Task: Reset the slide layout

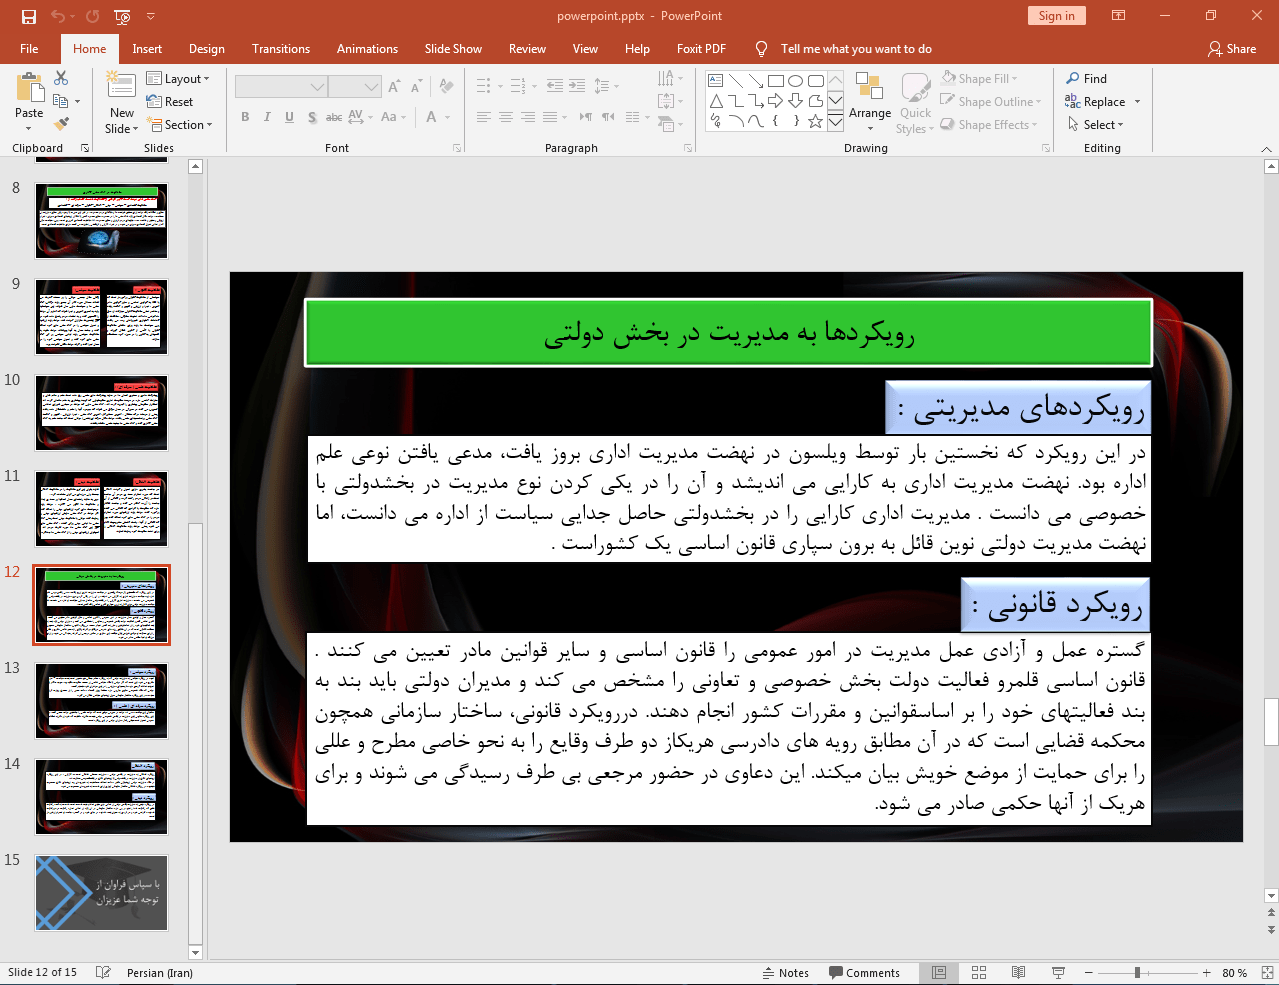Action: click(x=170, y=102)
